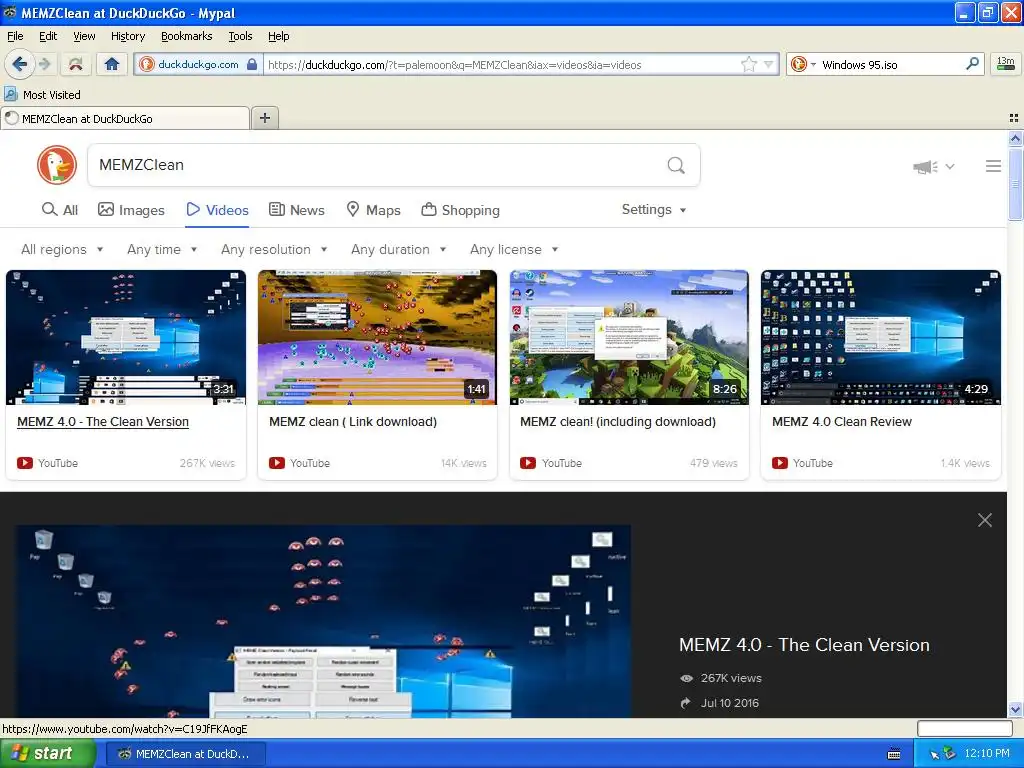1024x768 pixels.
Task: Open a new tab with the plus button
Action: pyautogui.click(x=264, y=118)
